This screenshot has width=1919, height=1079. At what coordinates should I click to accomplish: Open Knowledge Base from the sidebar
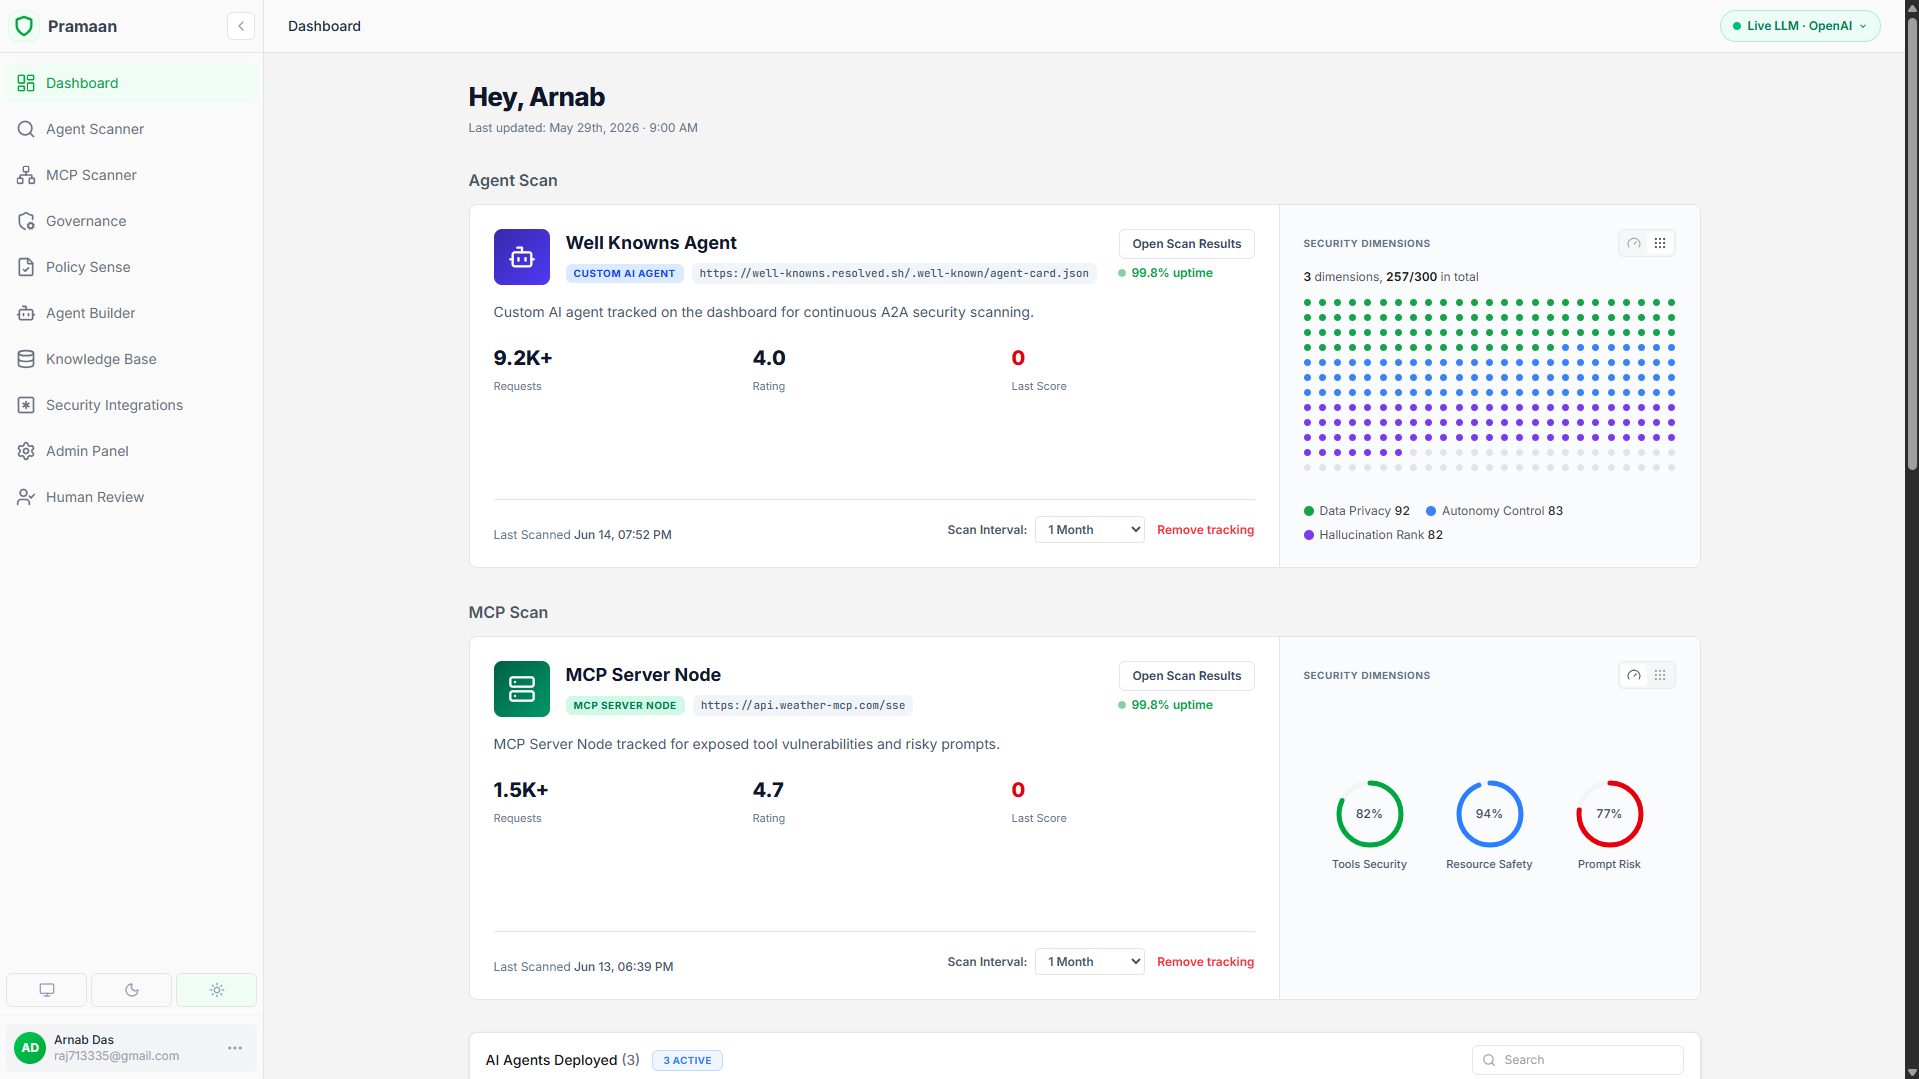pos(131,359)
